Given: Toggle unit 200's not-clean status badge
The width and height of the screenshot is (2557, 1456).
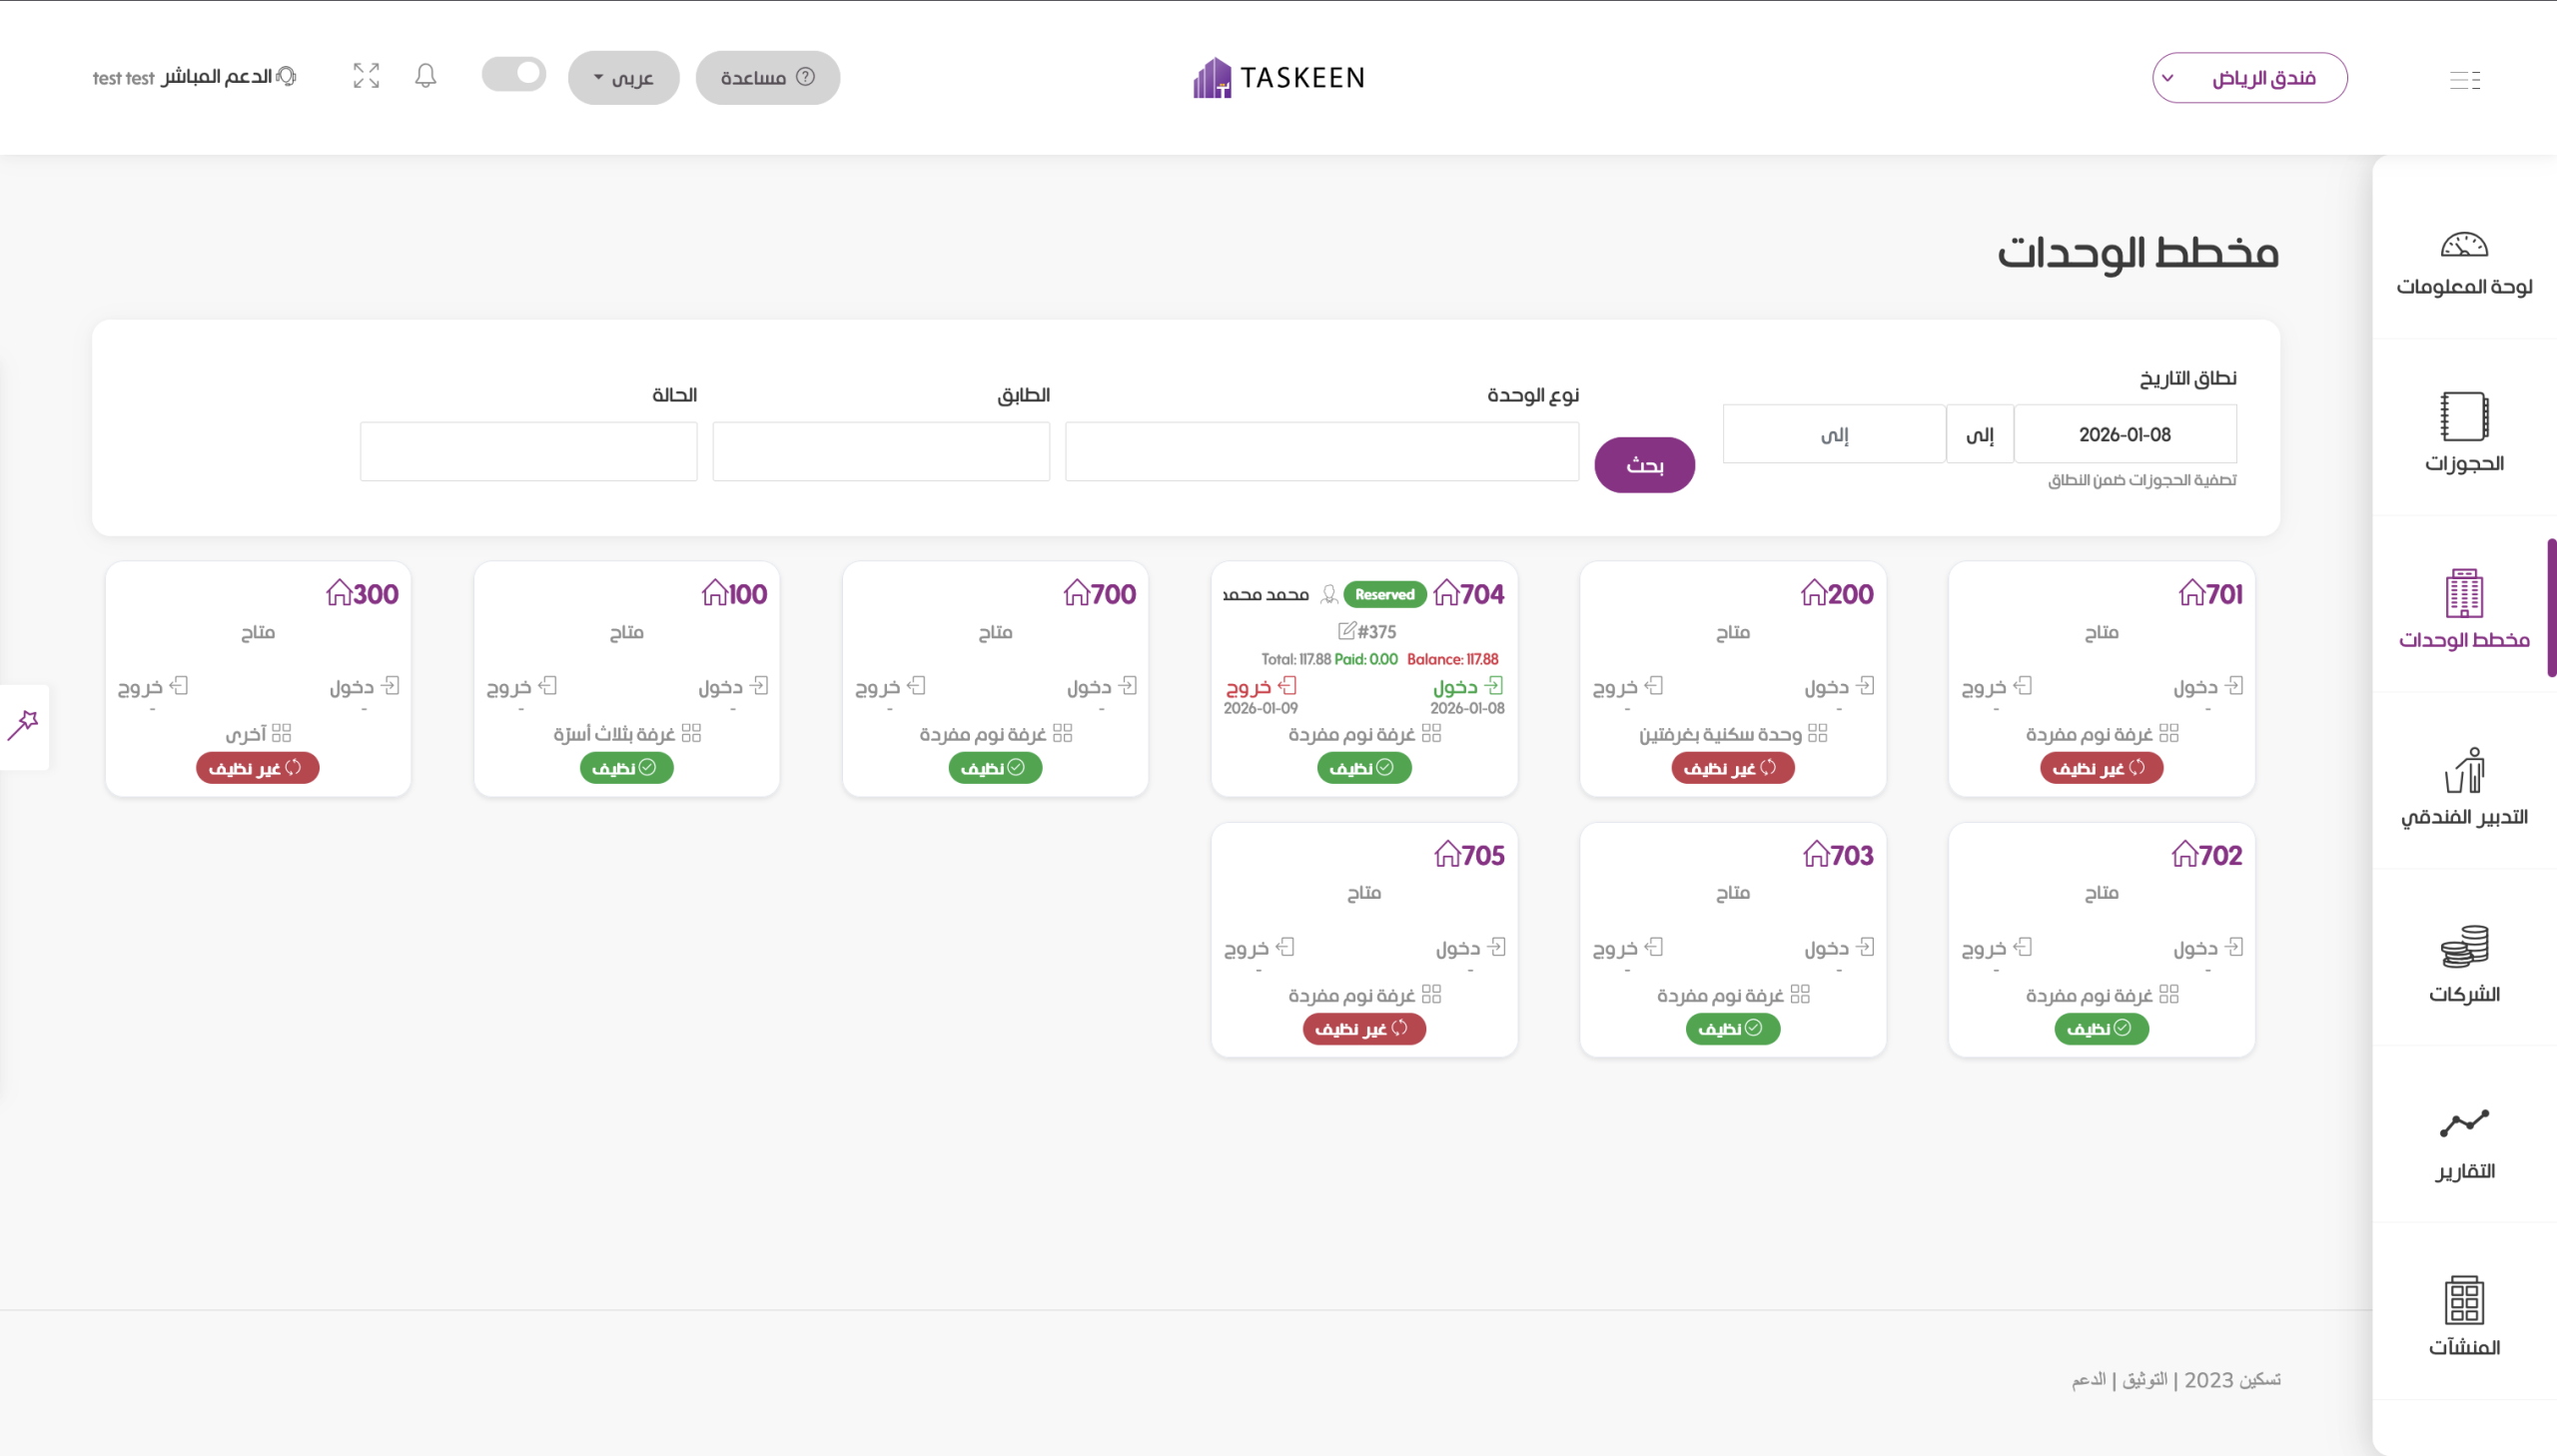Looking at the screenshot, I should point(1732,768).
